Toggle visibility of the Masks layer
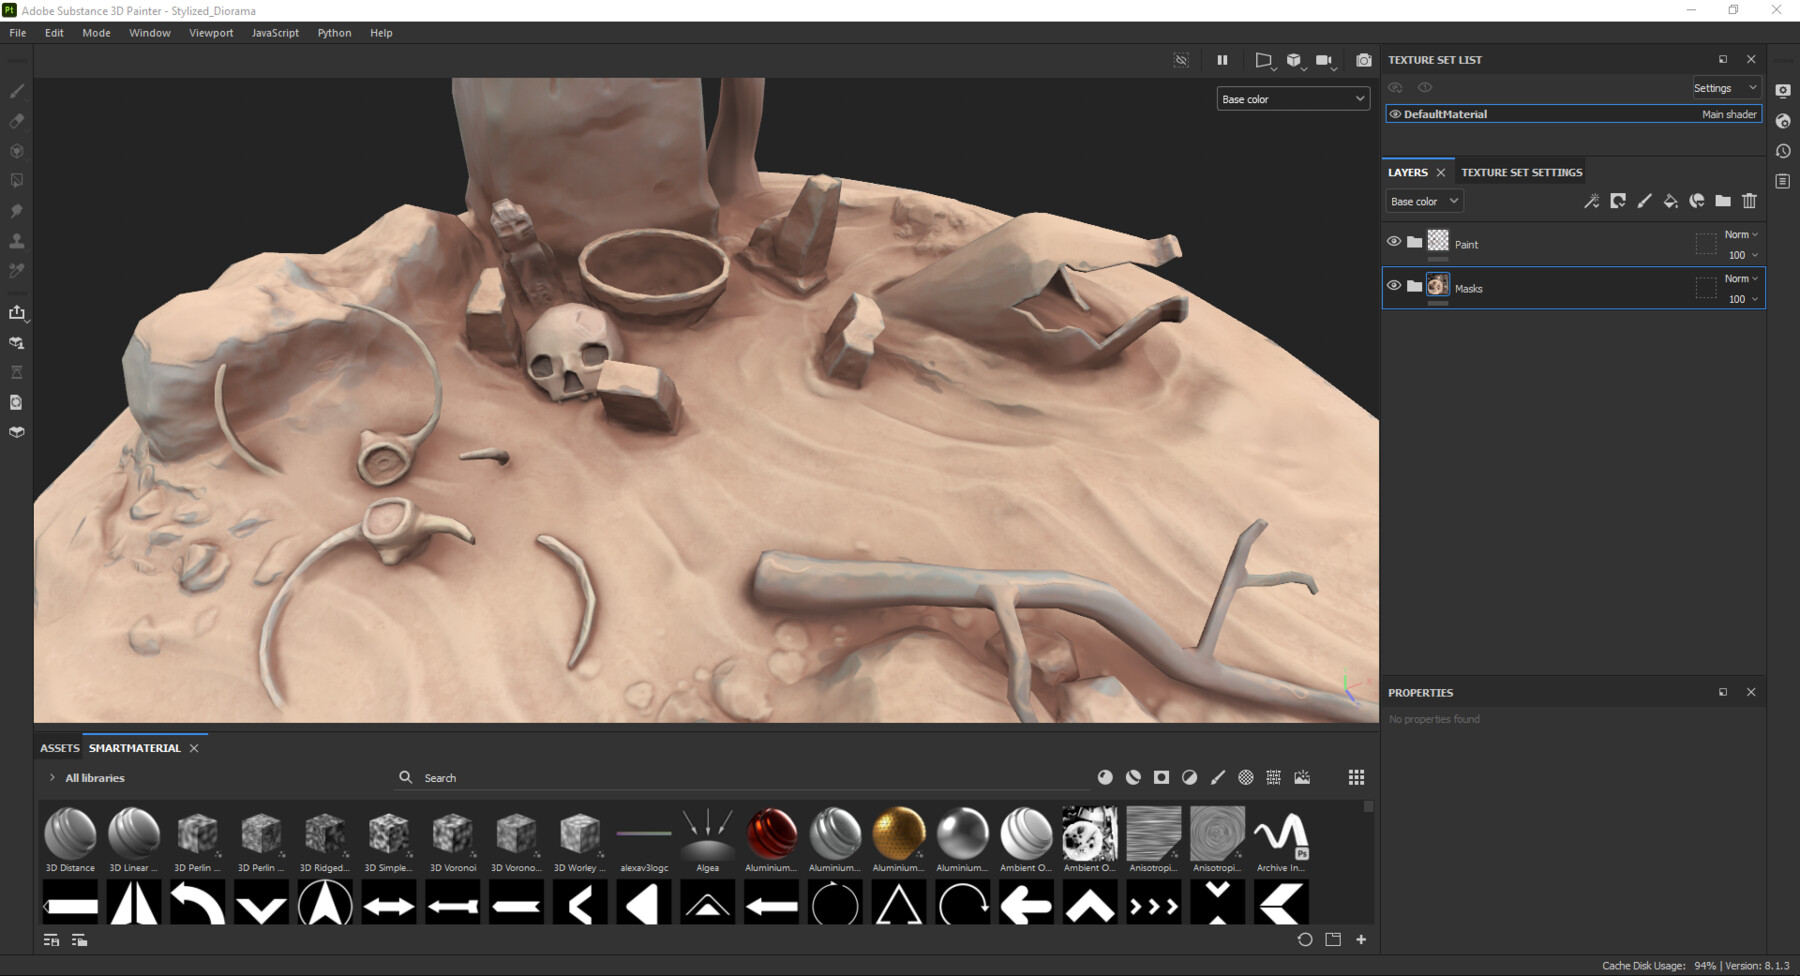This screenshot has height=976, width=1800. click(1394, 285)
